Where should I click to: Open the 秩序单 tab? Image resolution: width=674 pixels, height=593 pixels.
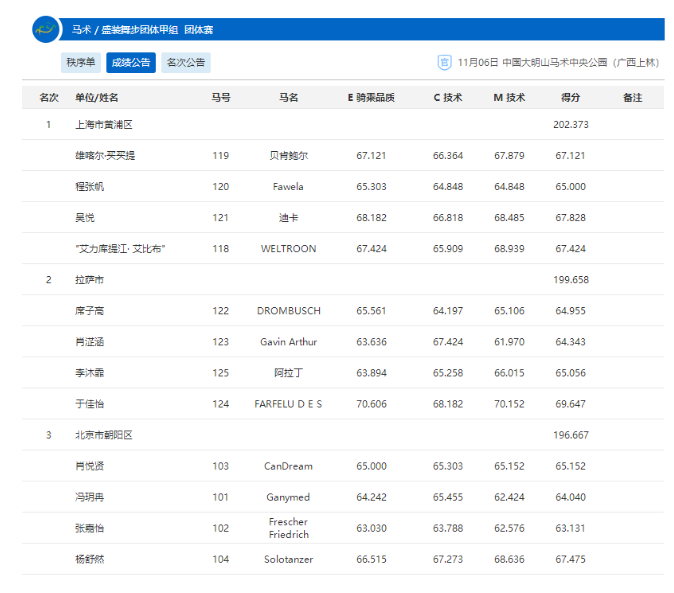[81, 63]
